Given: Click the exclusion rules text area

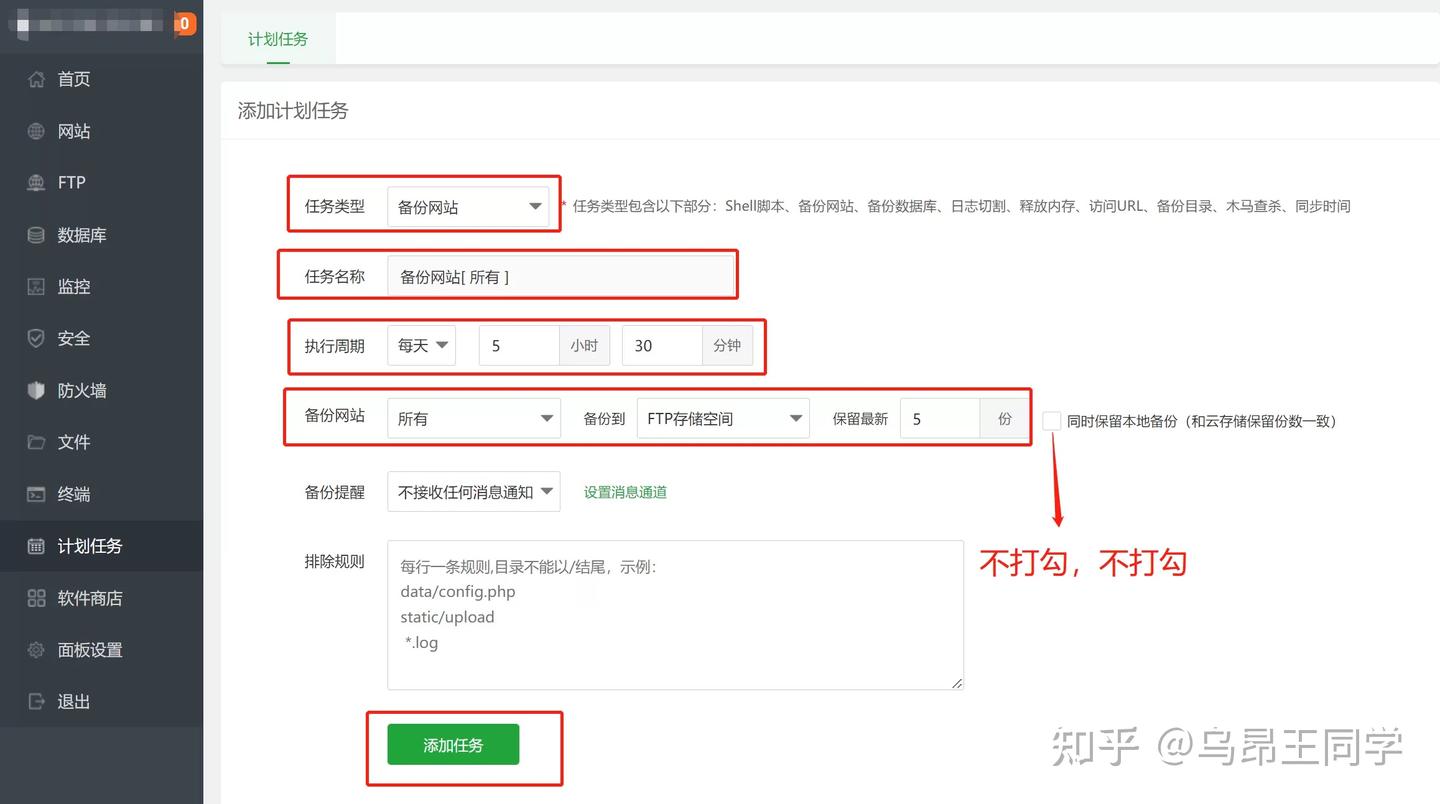Looking at the screenshot, I should click(675, 615).
